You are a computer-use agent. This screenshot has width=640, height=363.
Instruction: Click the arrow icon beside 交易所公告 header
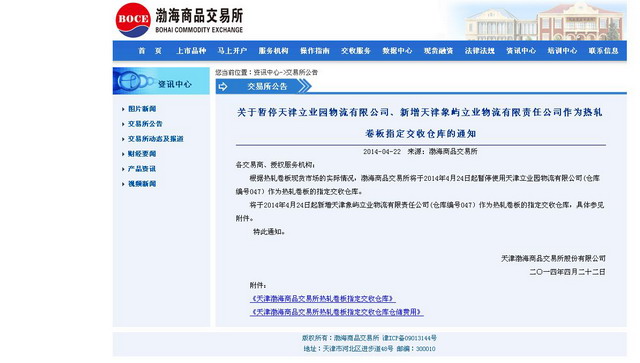pyautogui.click(x=223, y=87)
